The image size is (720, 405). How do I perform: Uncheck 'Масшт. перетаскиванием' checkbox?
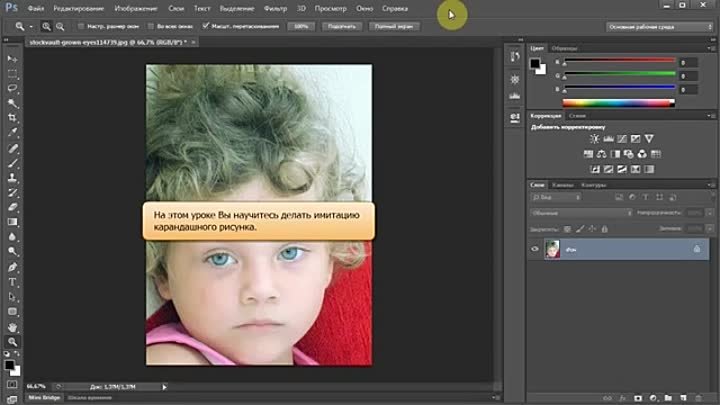tap(206, 25)
